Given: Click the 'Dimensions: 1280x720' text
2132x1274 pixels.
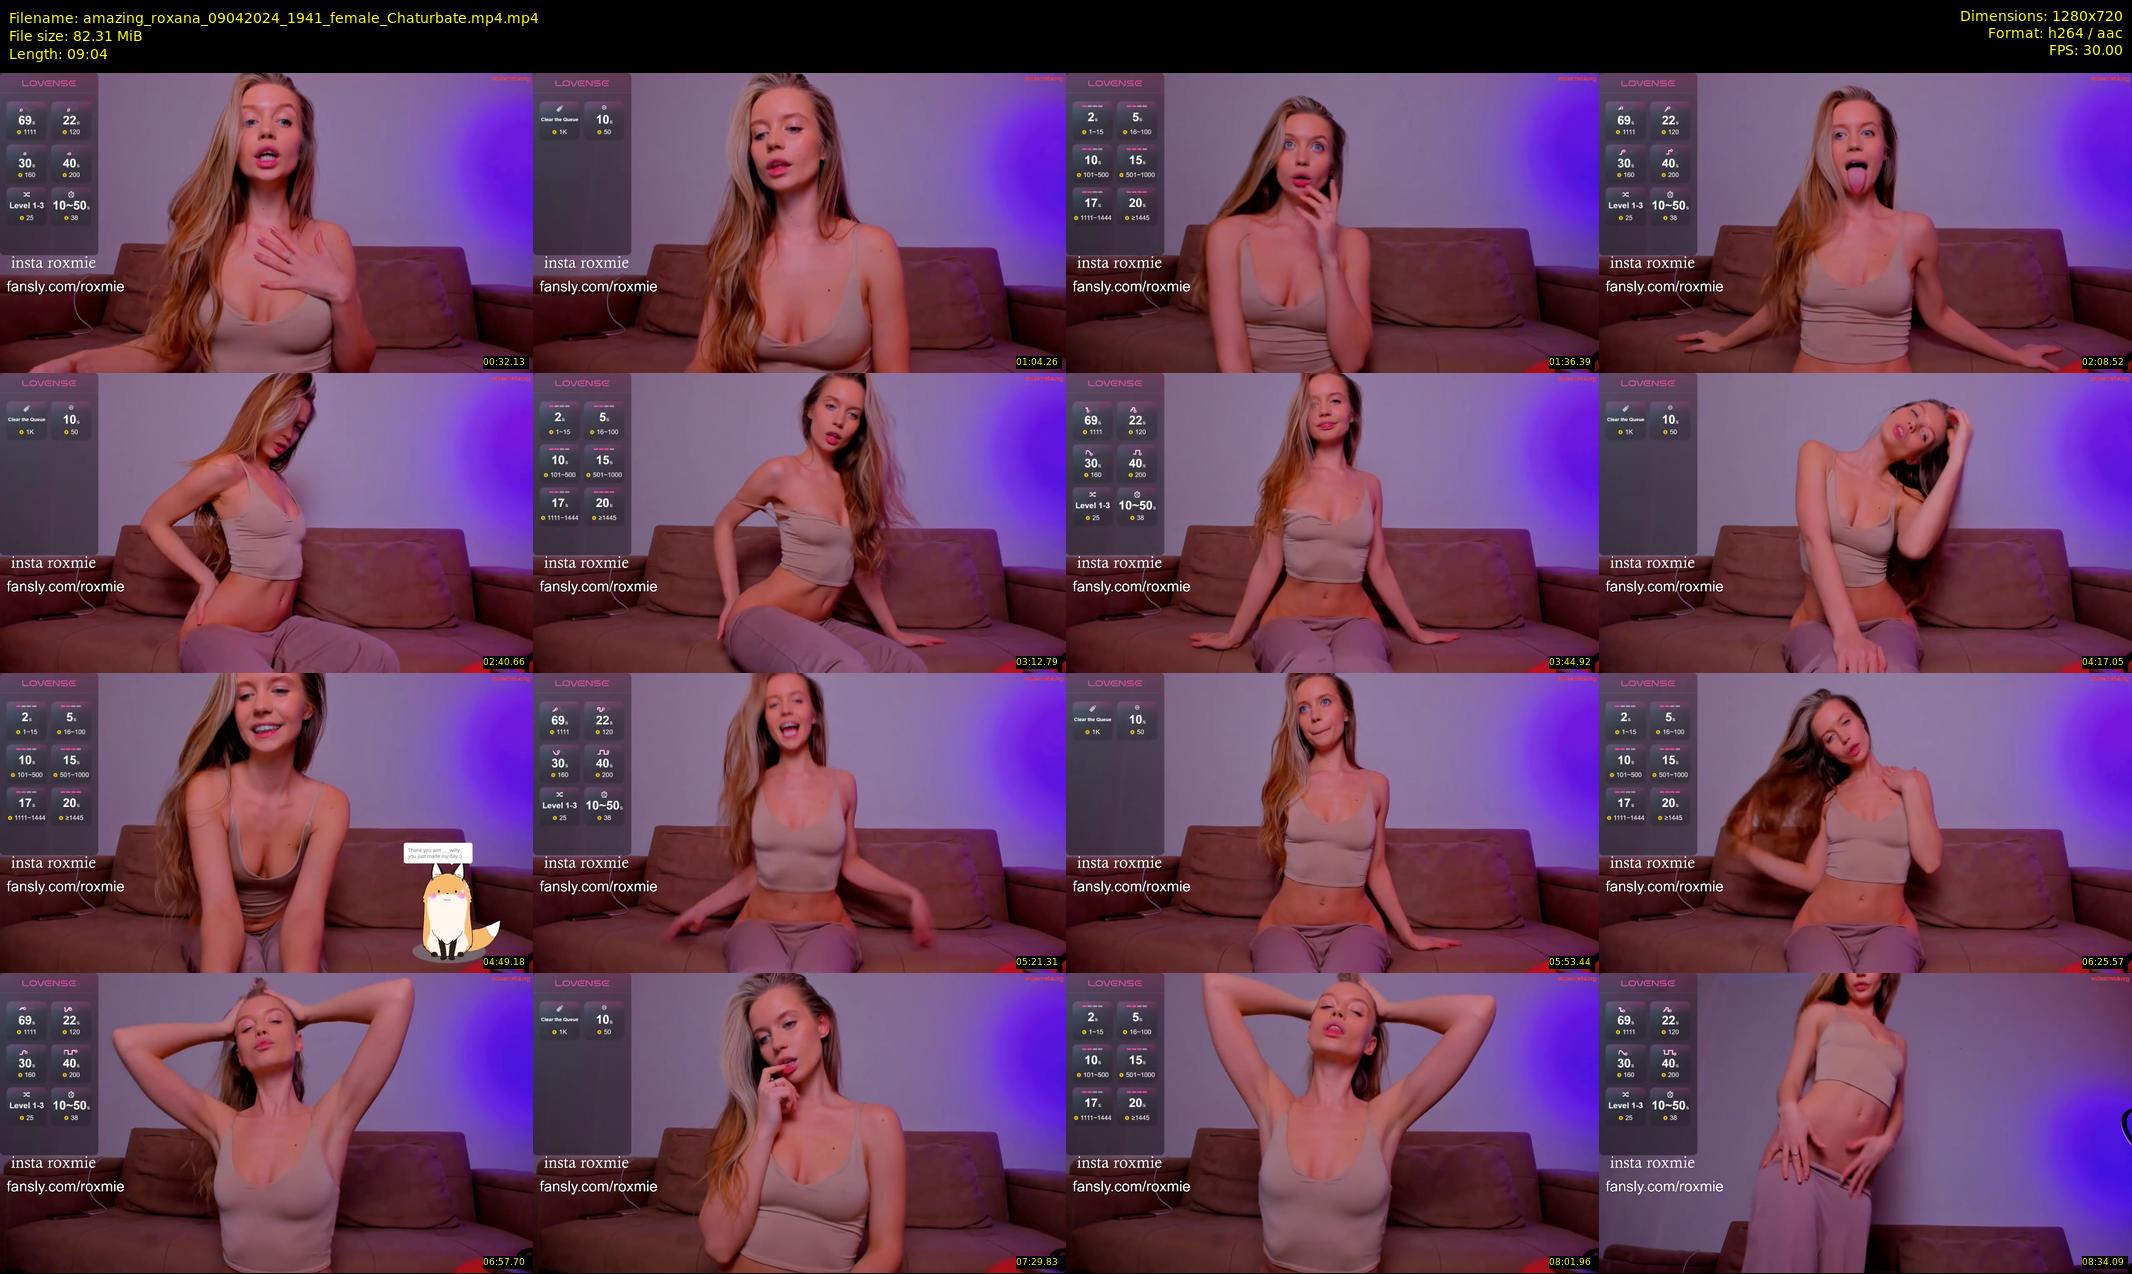Looking at the screenshot, I should point(2040,16).
